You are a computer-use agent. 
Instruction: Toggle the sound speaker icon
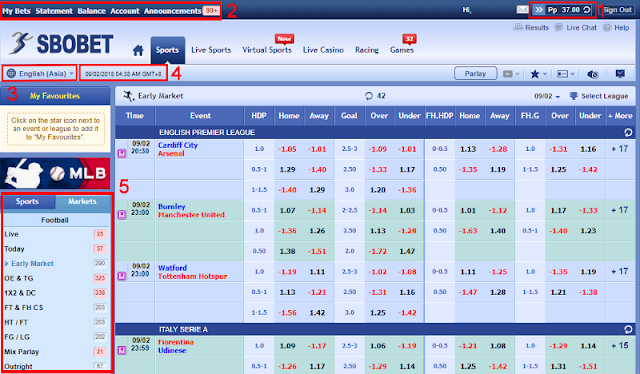point(592,74)
